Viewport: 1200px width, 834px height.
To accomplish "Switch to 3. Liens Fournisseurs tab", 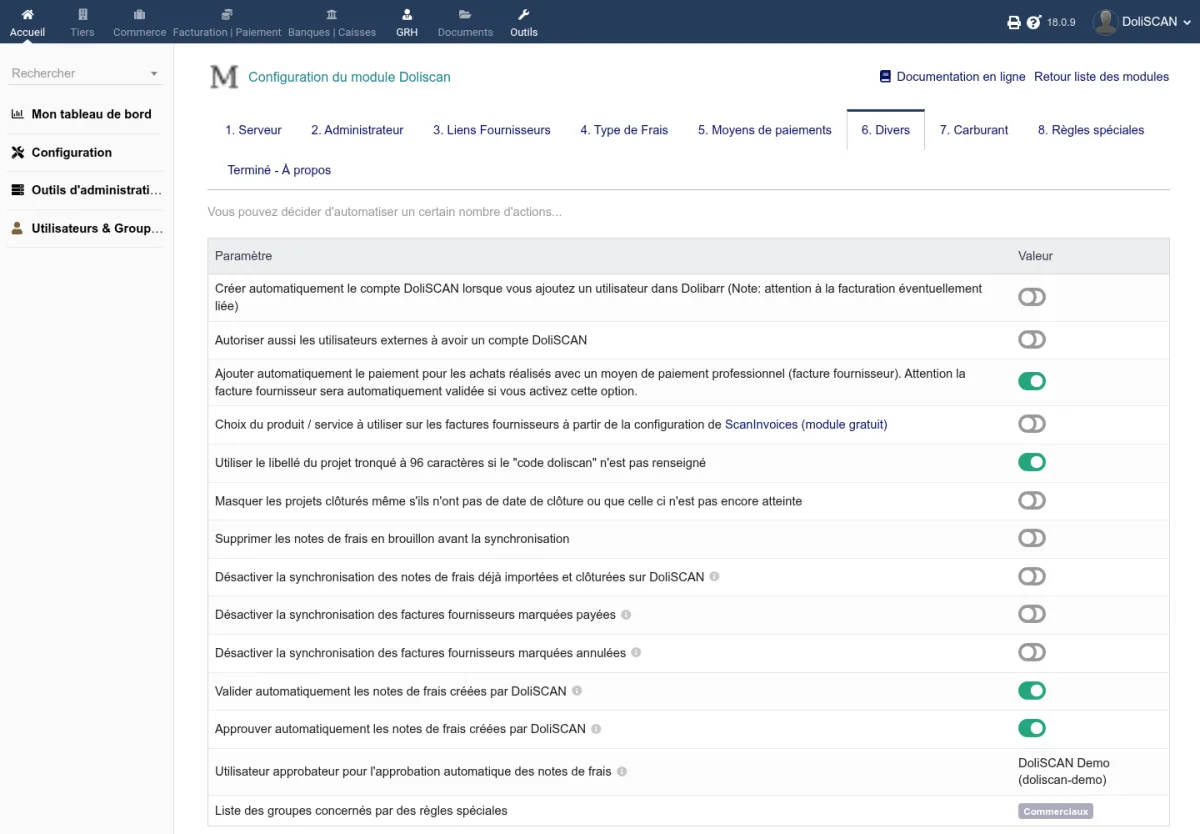I will [492, 130].
